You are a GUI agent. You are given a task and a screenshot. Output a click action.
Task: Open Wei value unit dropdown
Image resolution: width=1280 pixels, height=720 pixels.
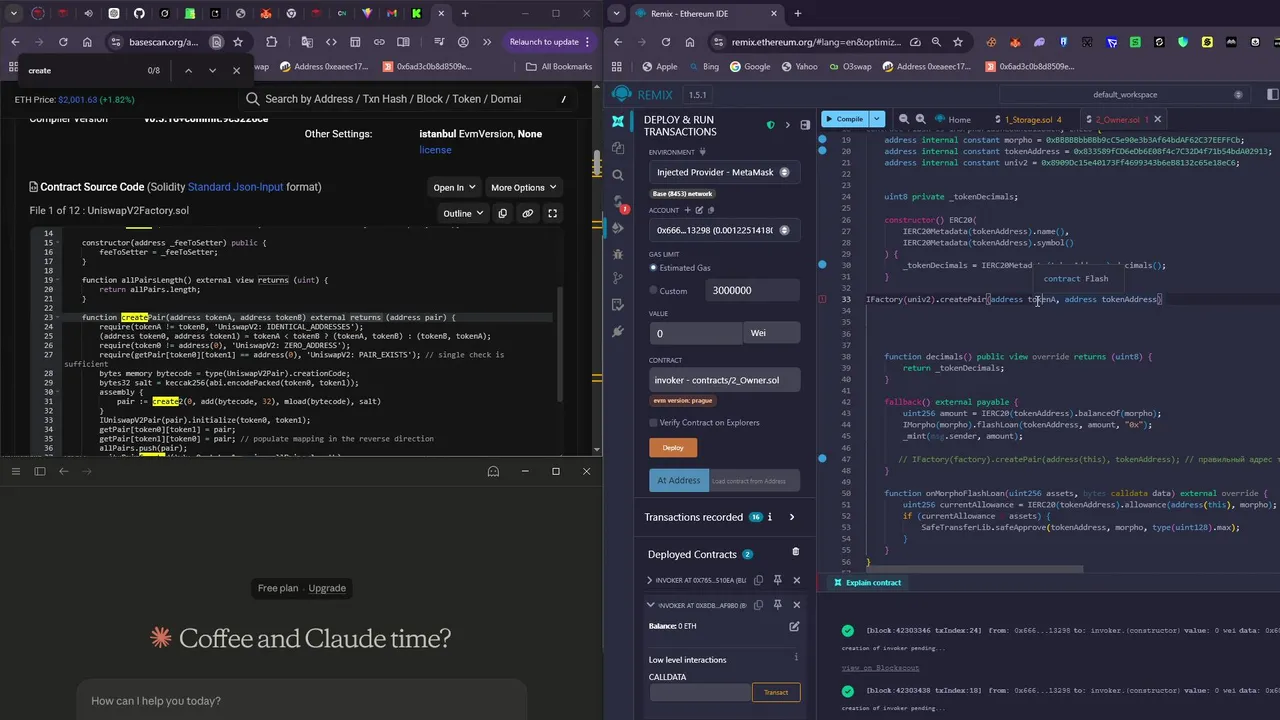point(772,333)
